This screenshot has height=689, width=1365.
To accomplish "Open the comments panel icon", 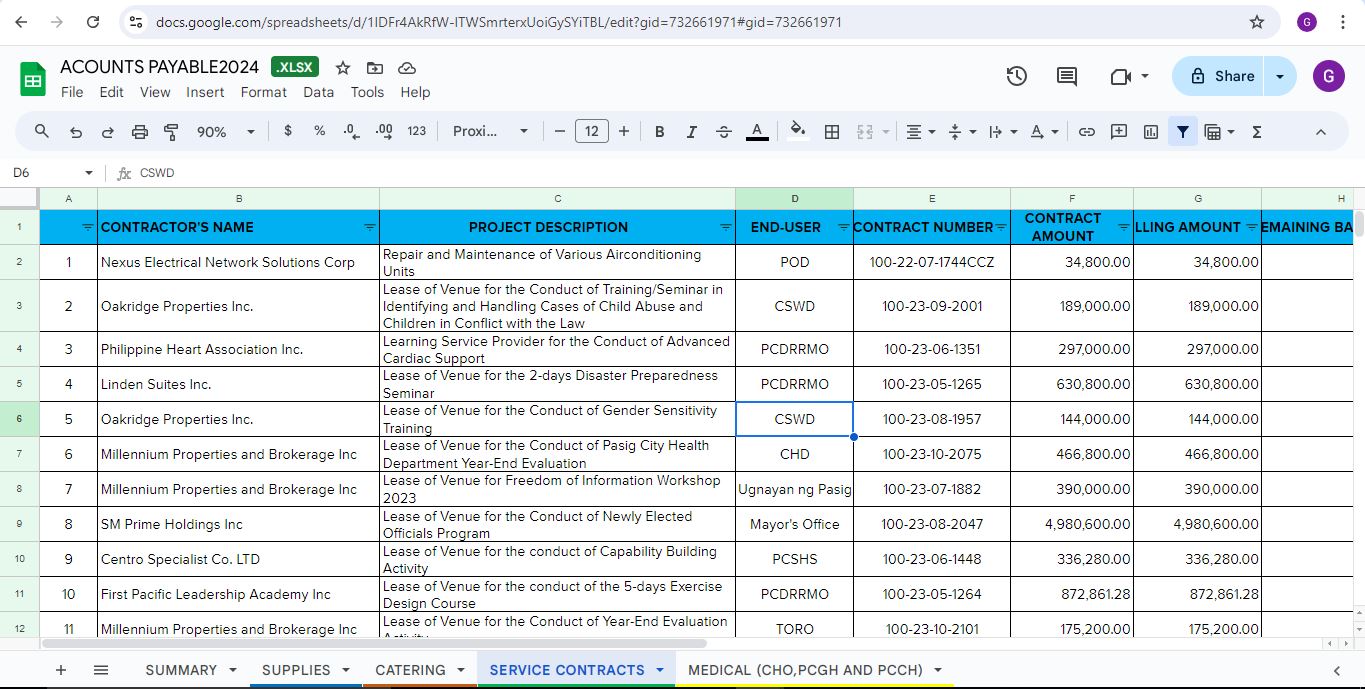I will [x=1067, y=76].
